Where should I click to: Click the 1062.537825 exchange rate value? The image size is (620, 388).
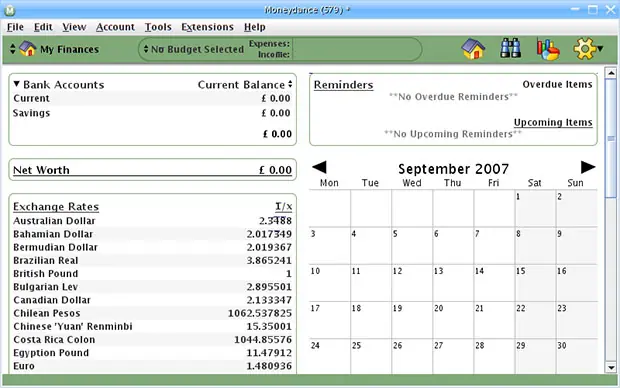pyautogui.click(x=260, y=313)
